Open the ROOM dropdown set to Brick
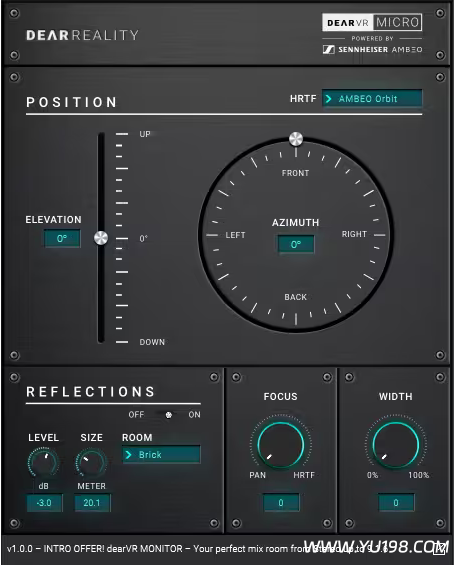This screenshot has height=565, width=454. (161, 454)
